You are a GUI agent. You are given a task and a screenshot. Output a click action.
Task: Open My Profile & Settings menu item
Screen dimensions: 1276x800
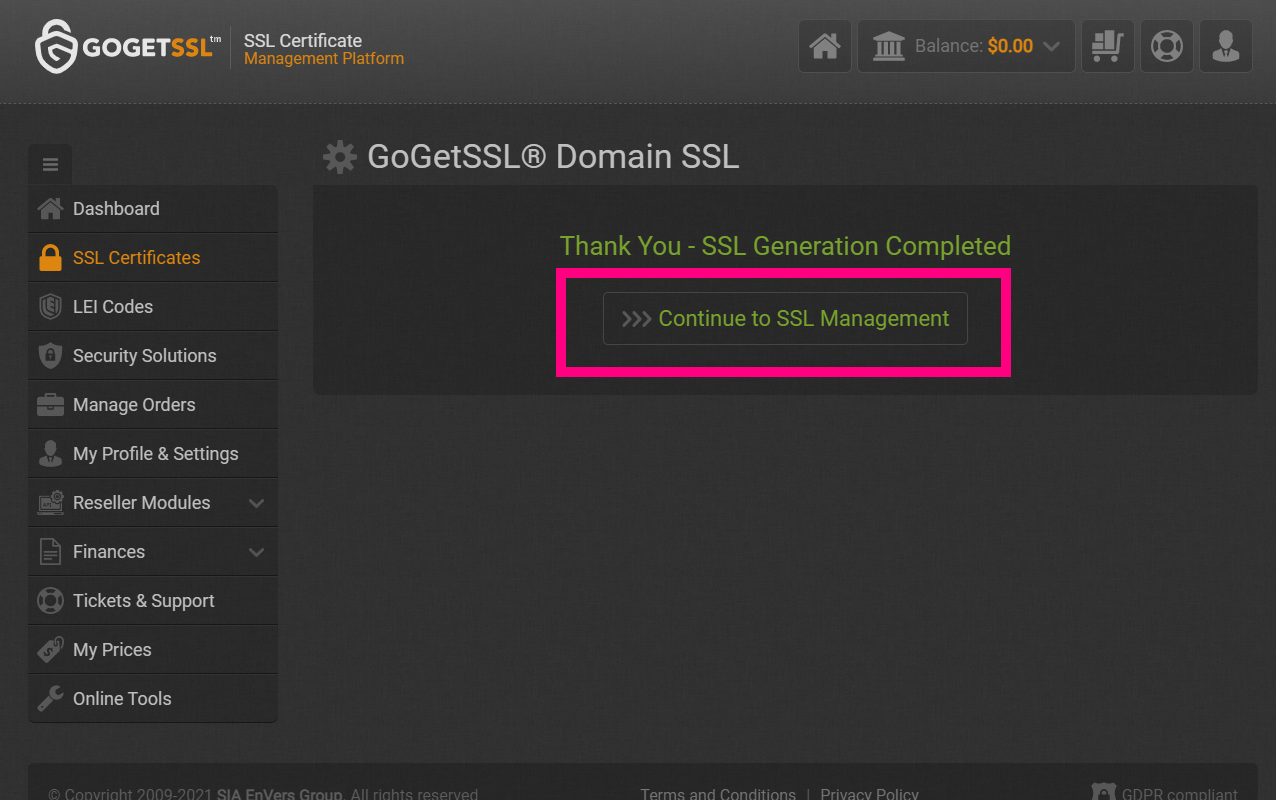pyautogui.click(x=153, y=454)
